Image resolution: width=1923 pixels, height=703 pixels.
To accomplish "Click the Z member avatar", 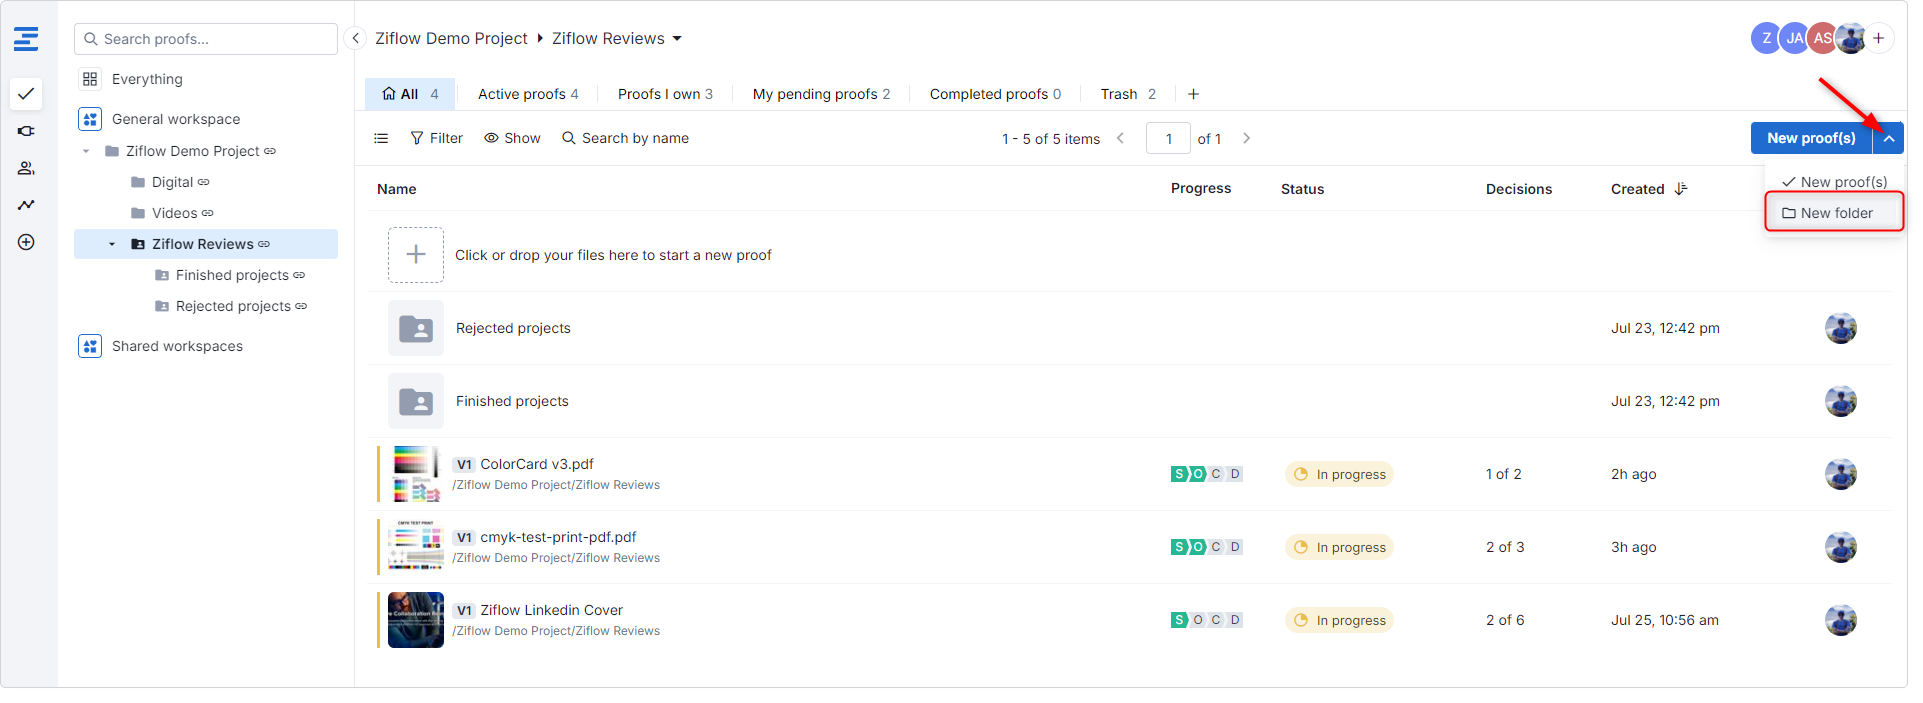I will 1766,38.
